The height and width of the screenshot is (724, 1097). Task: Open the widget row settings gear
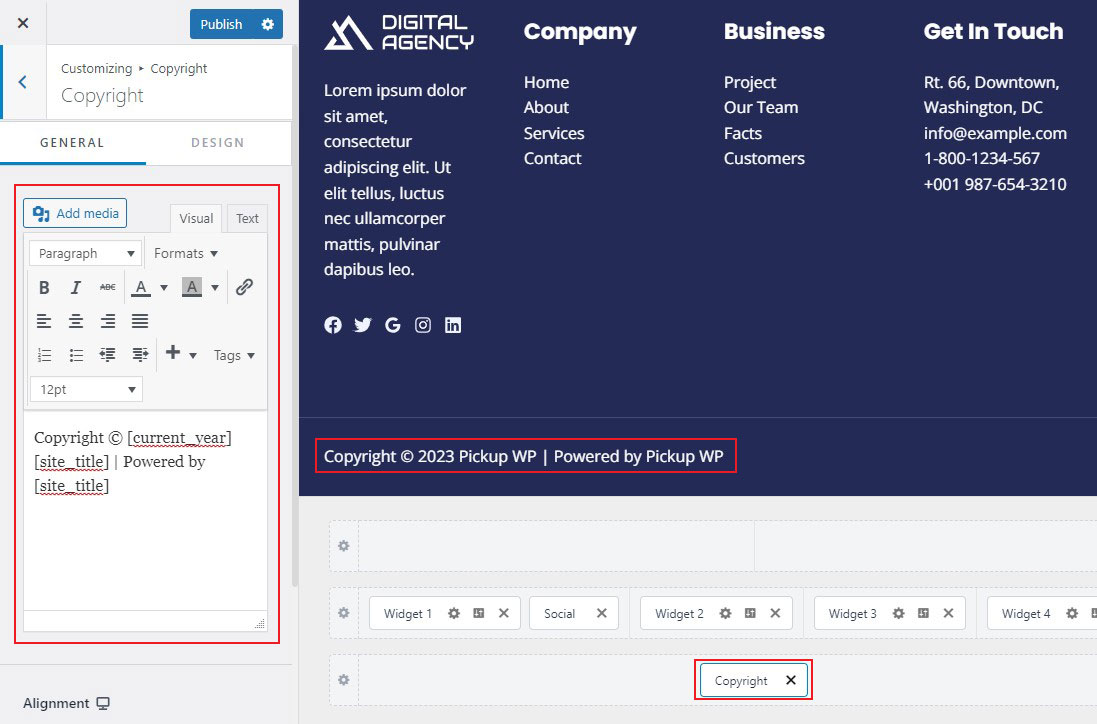[x=344, y=613]
